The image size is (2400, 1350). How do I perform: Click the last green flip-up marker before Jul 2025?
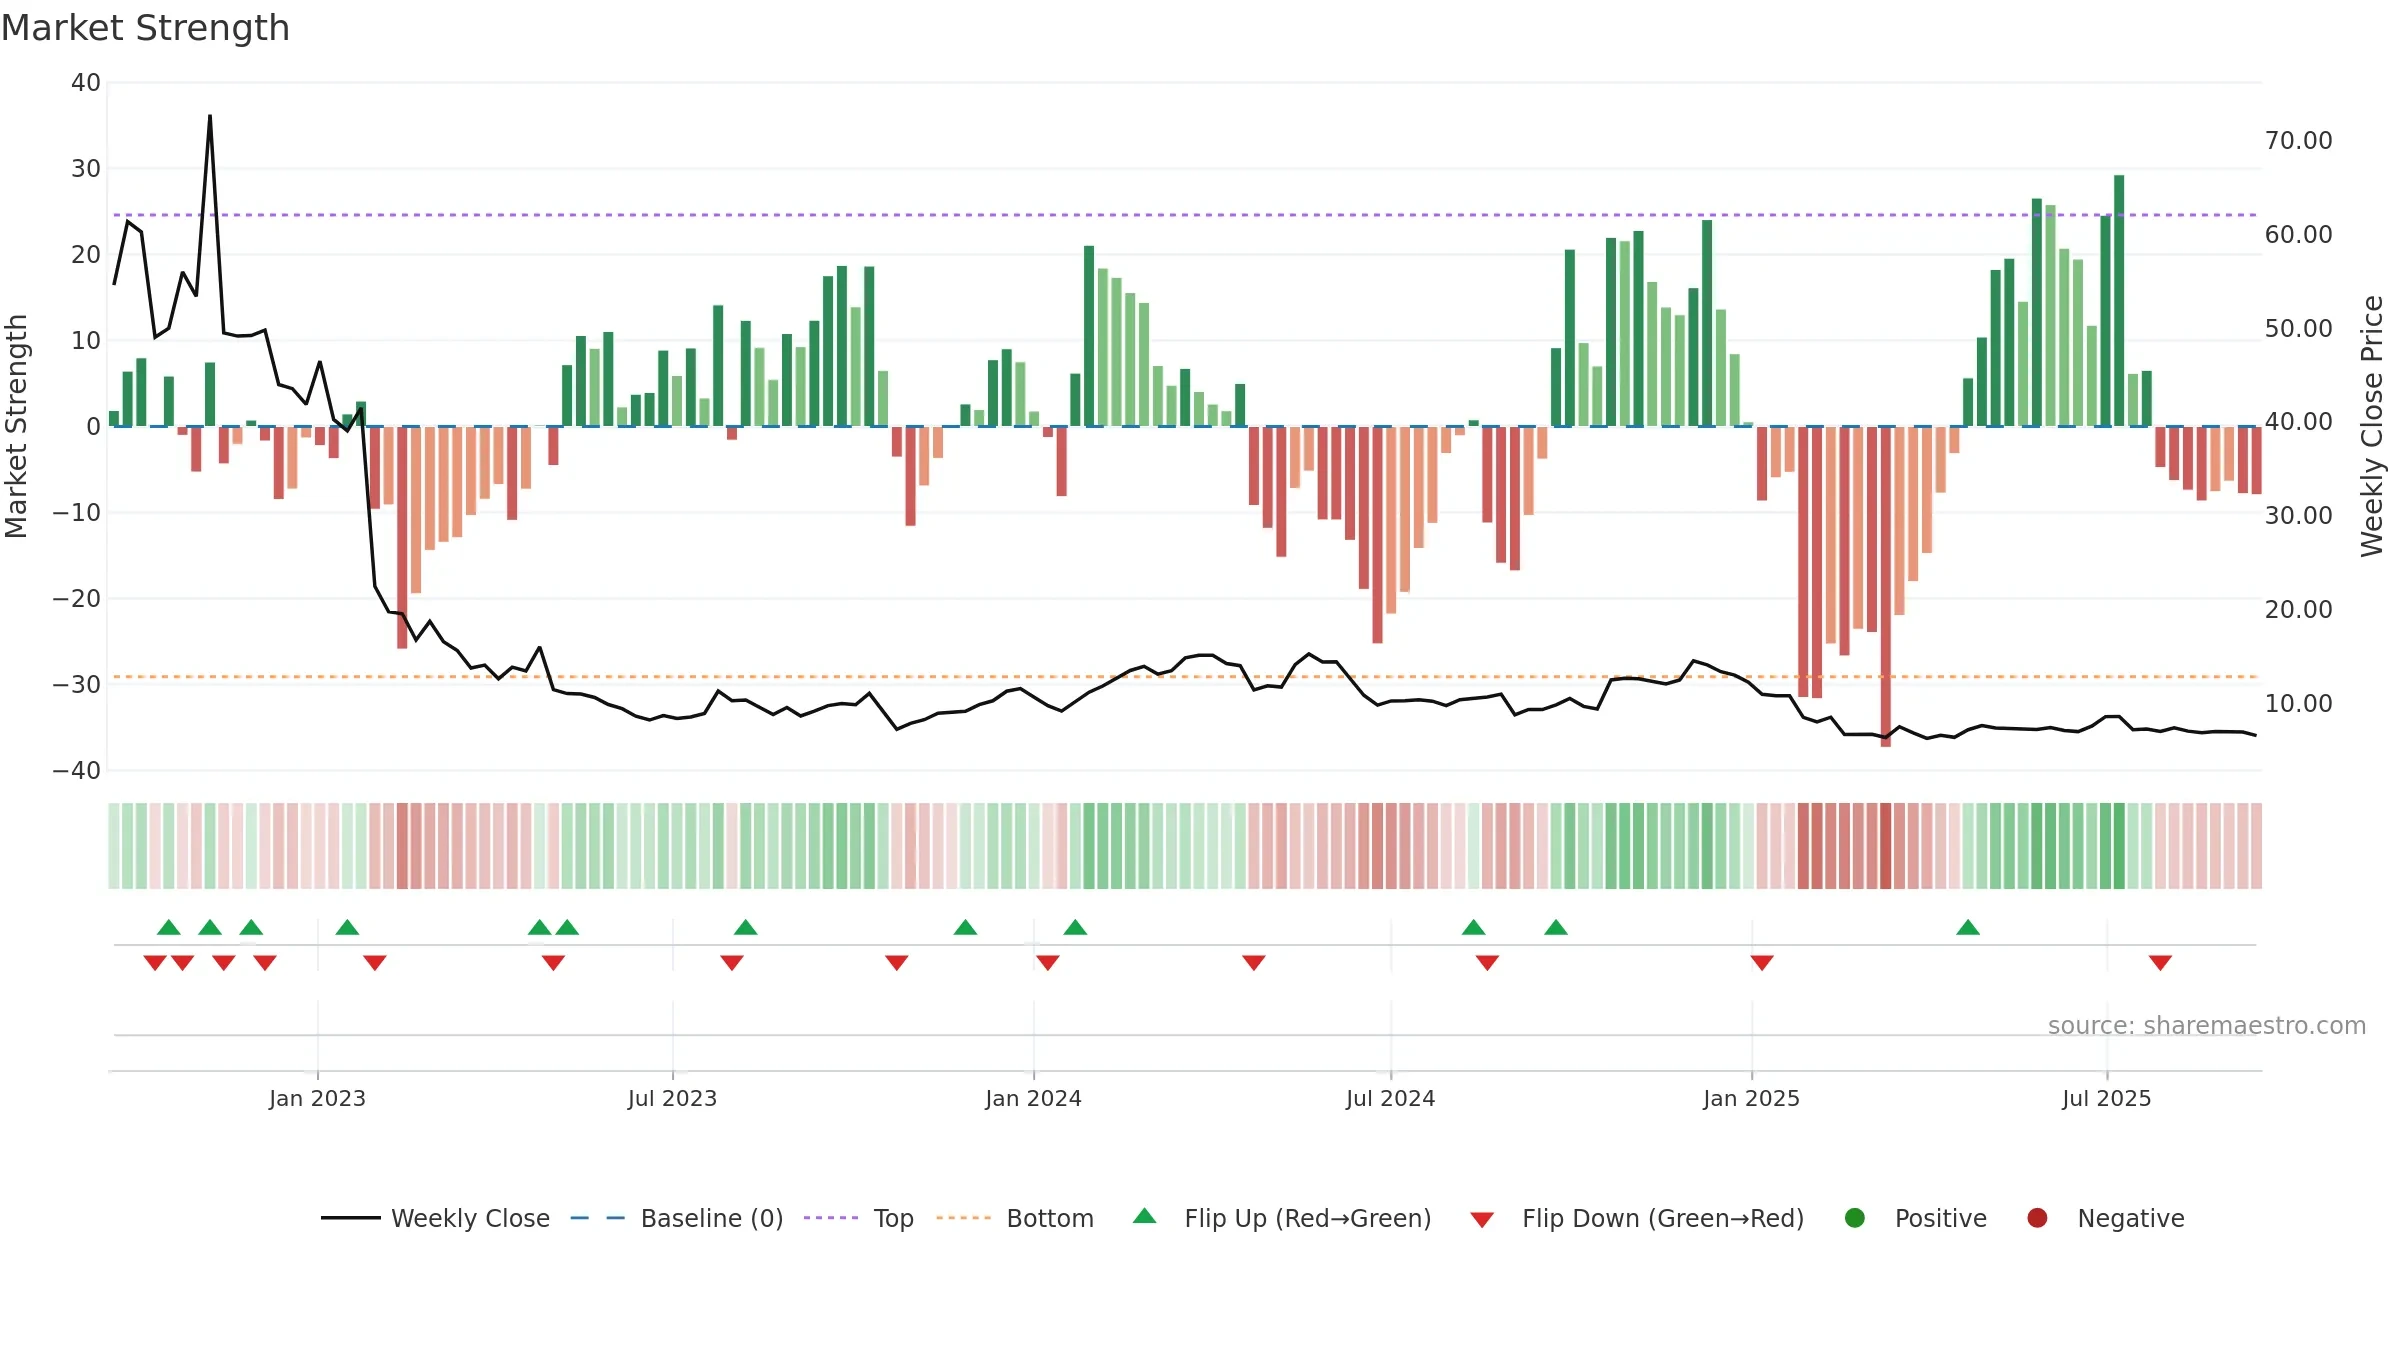pyautogui.click(x=1968, y=927)
